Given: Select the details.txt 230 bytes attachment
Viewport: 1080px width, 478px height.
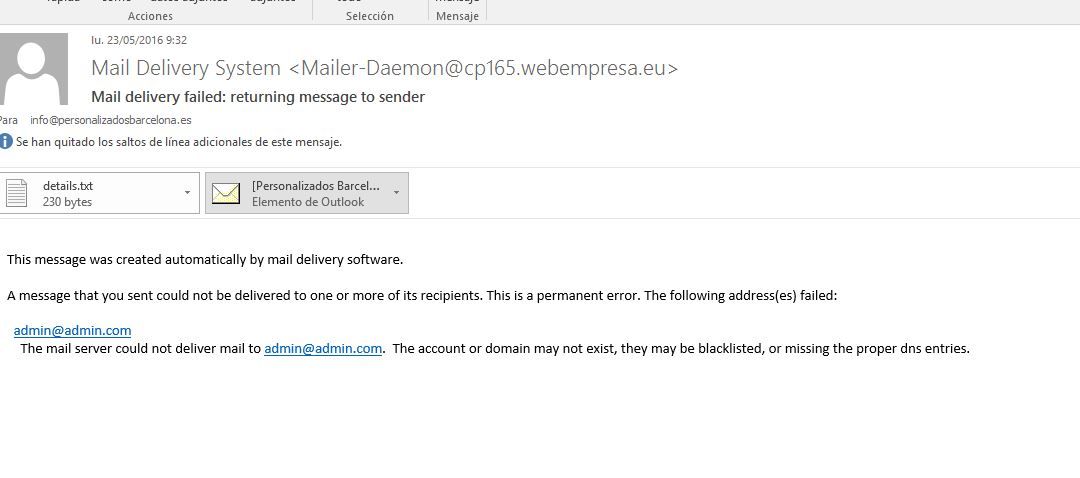Looking at the screenshot, I should click(x=99, y=193).
